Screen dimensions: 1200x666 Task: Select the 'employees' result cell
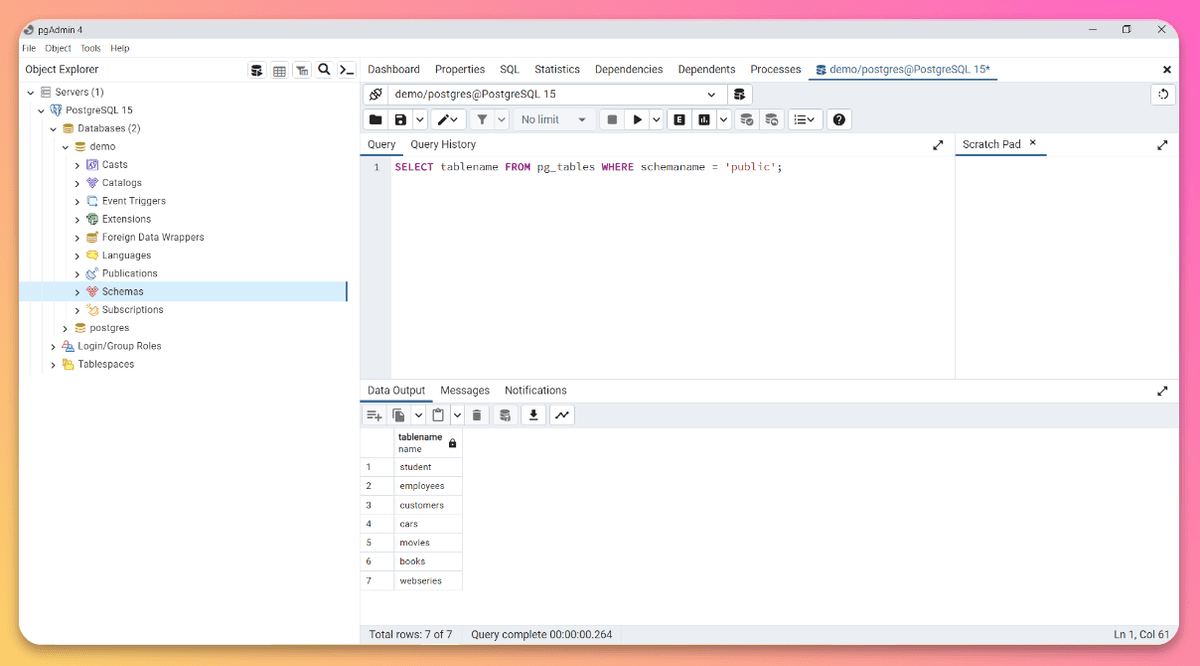coord(428,486)
